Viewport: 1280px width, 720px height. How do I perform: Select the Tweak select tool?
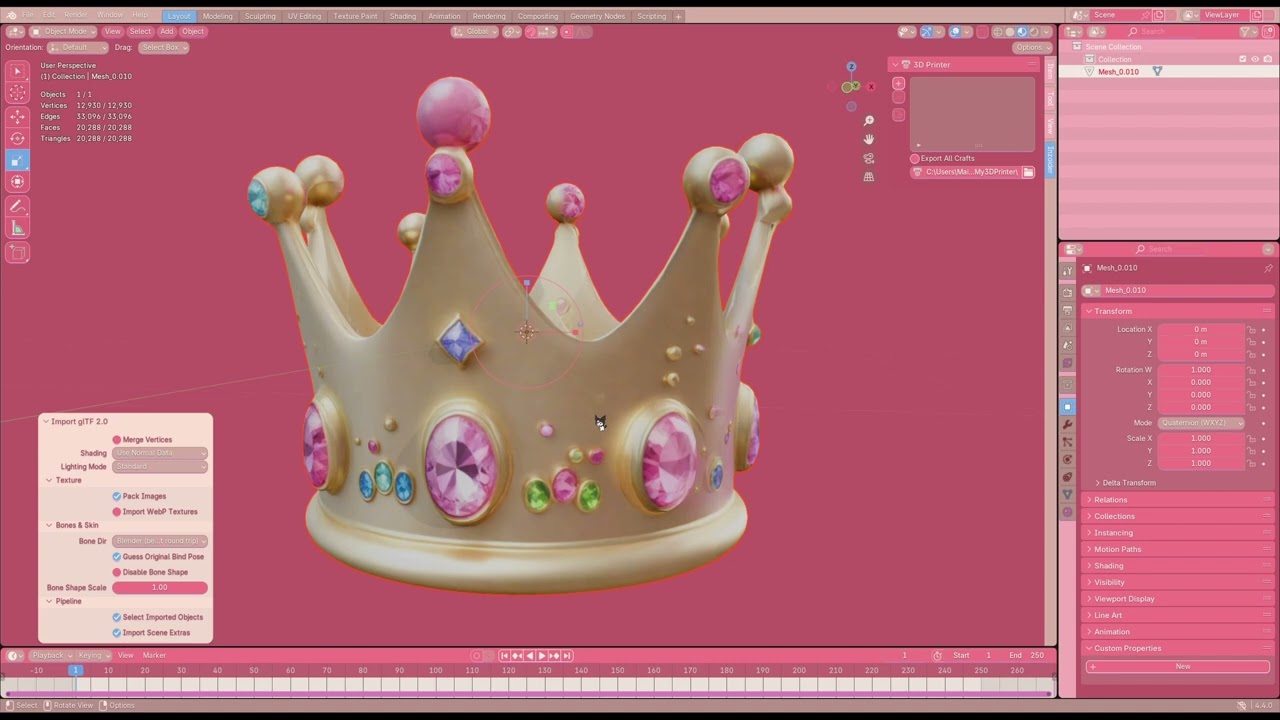(x=17, y=71)
